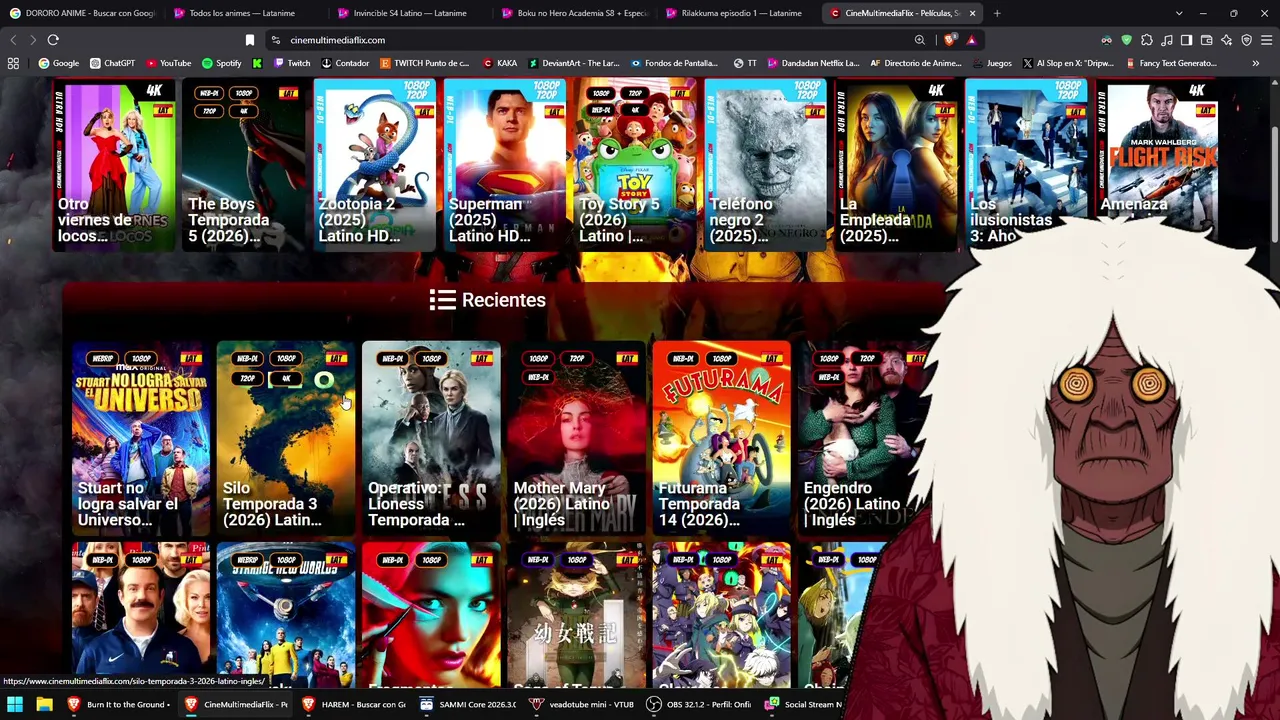This screenshot has height=720, width=1280.
Task: Click the green Kick bookmark icon
Action: 257,63
